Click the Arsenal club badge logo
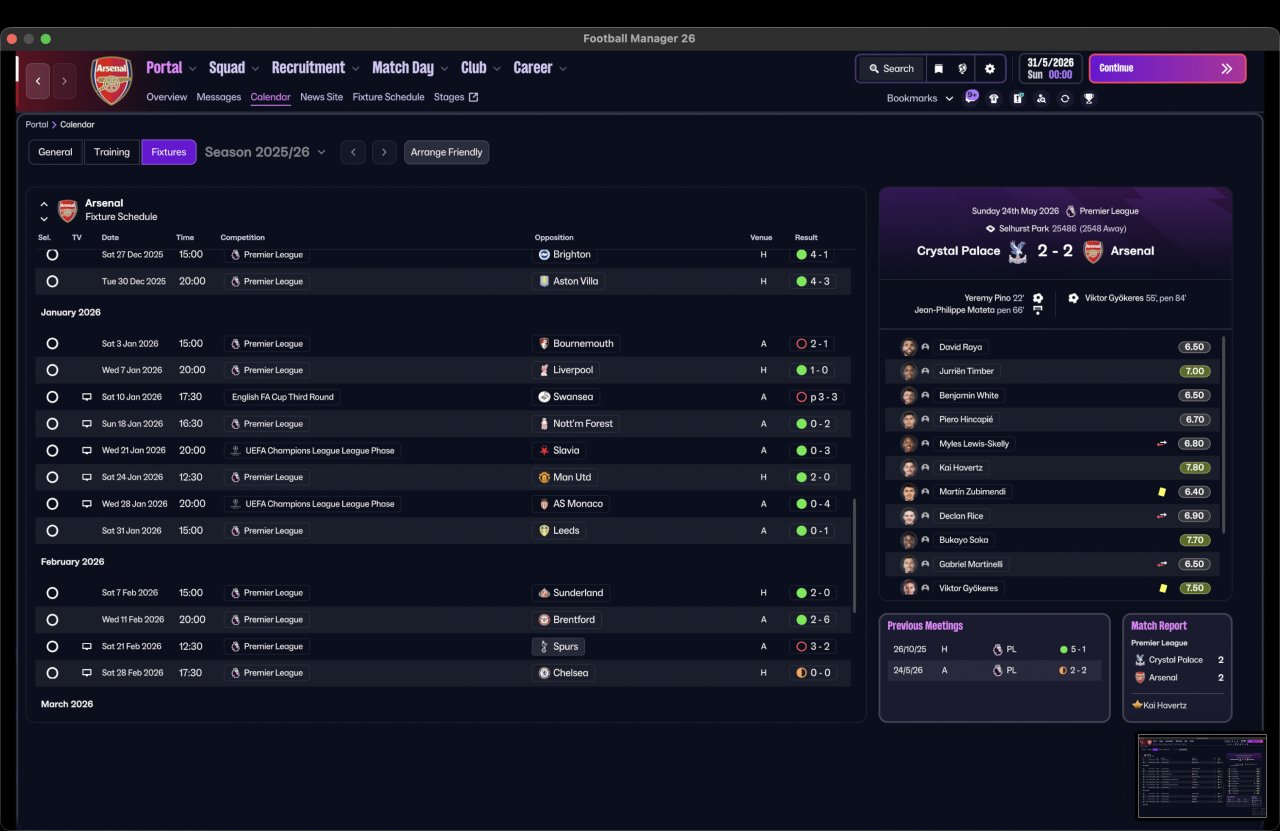Image resolution: width=1280 pixels, height=831 pixels. (111, 81)
